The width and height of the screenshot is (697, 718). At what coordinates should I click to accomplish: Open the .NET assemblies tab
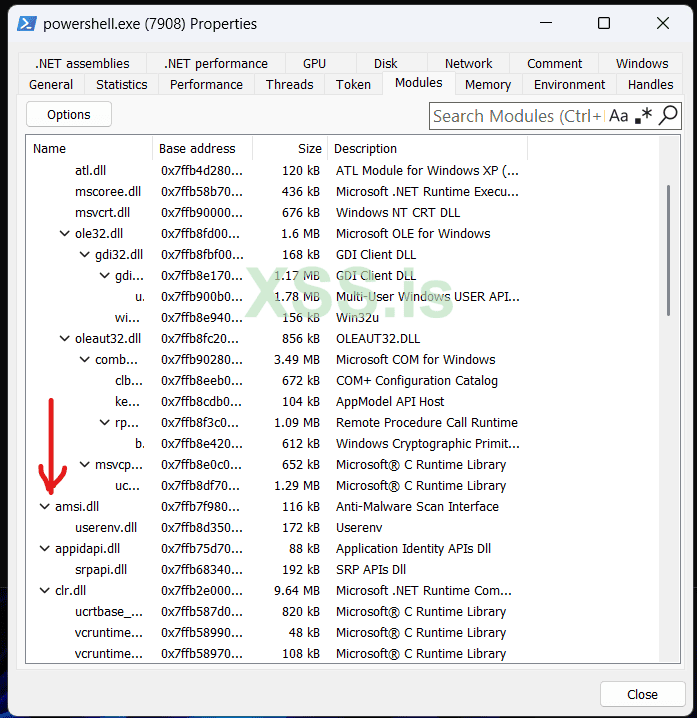[x=82, y=64]
